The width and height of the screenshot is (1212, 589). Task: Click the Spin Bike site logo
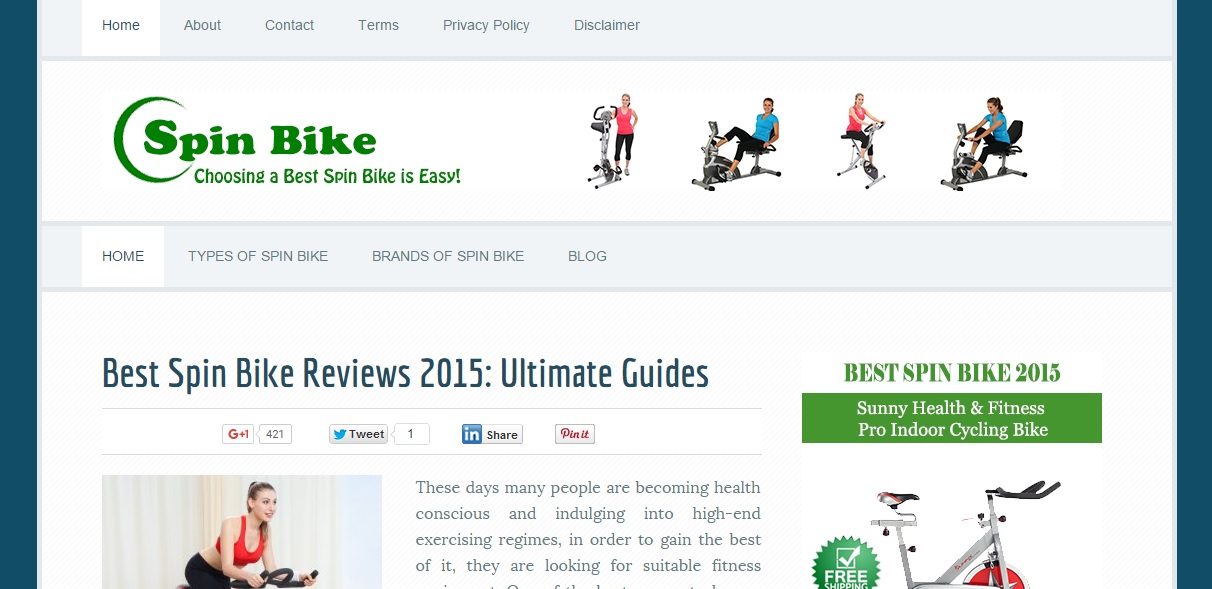tap(286, 141)
